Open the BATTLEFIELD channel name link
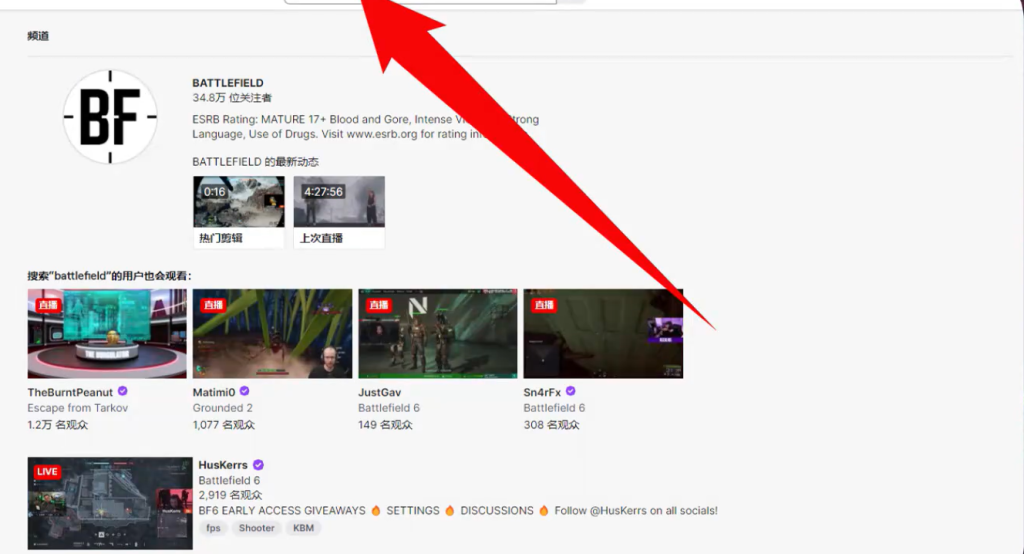Viewport: 1024px width, 554px height. click(228, 83)
